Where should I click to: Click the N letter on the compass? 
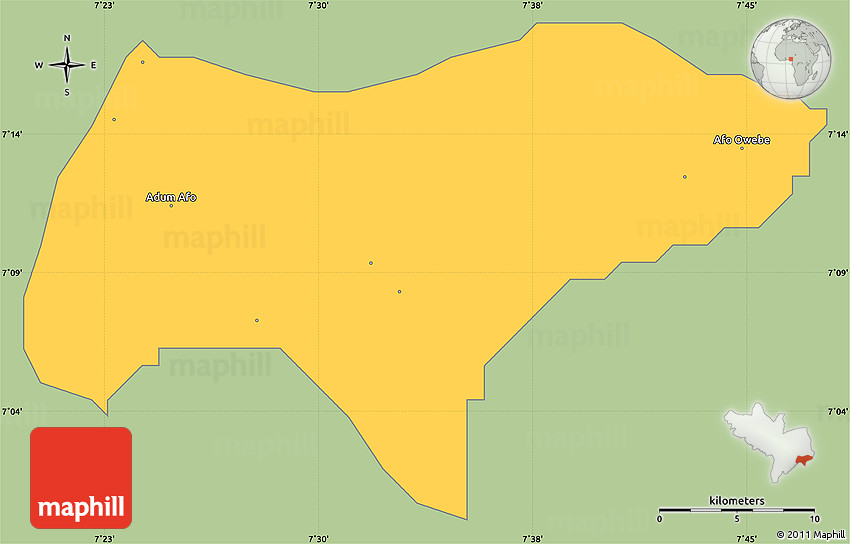coord(67,38)
